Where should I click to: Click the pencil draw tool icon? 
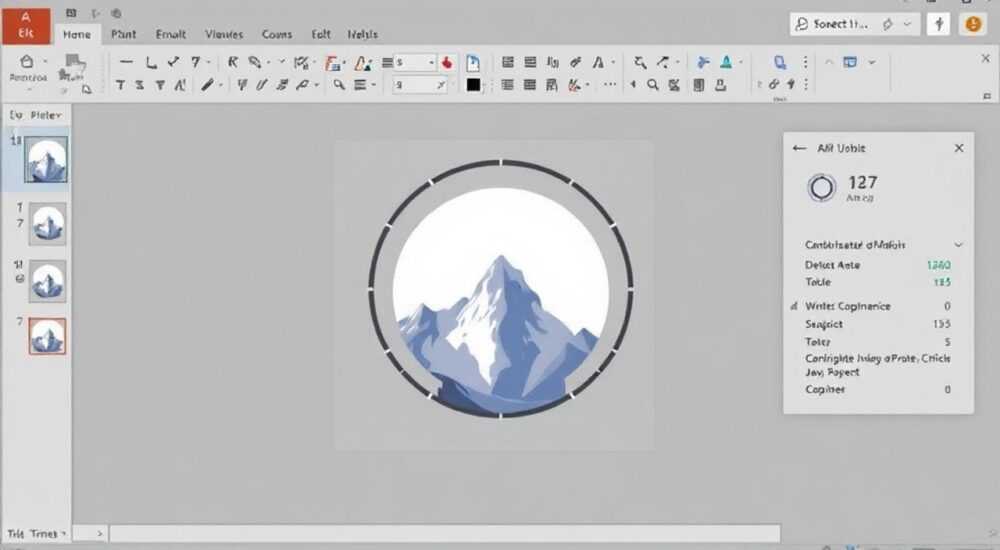click(x=207, y=85)
